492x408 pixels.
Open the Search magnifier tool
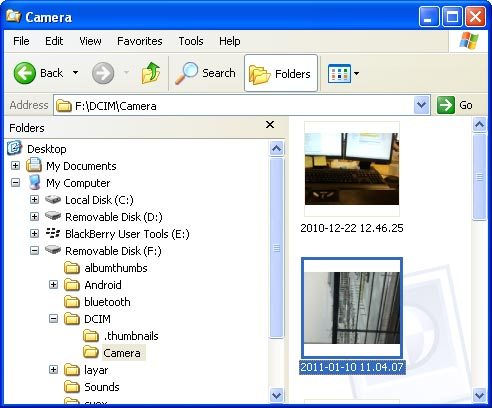coord(186,73)
